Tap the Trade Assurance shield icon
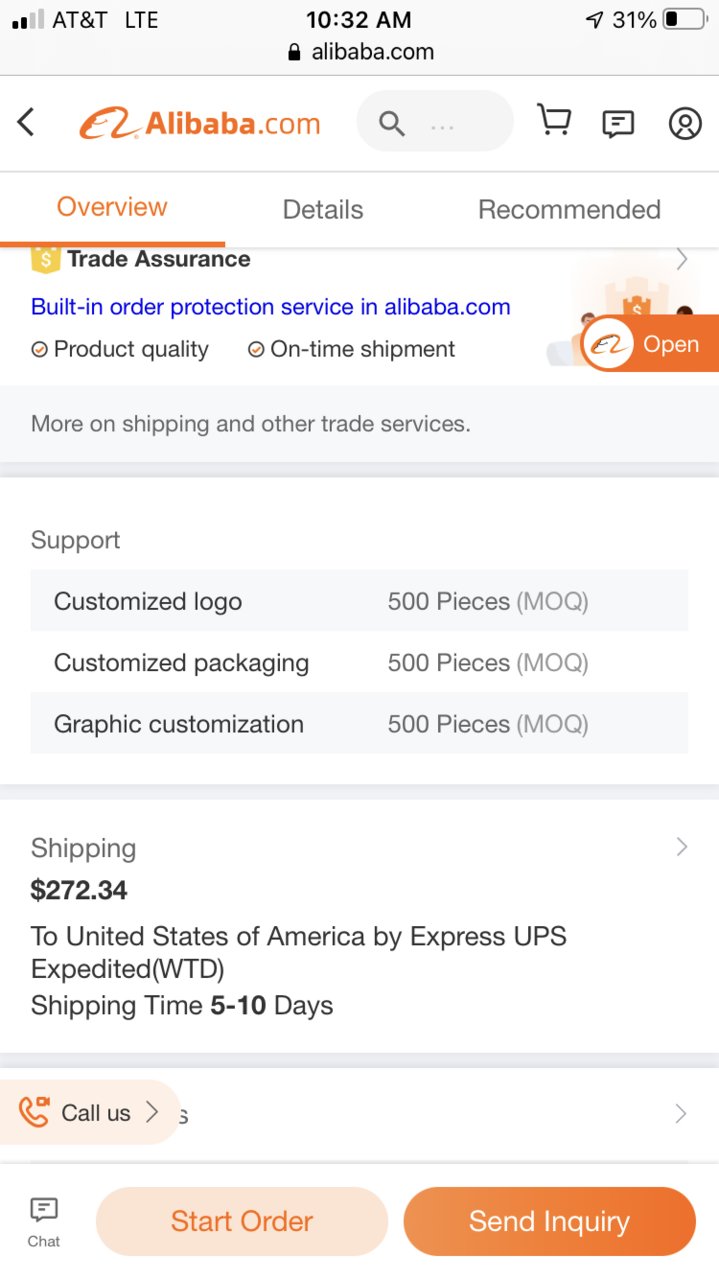This screenshot has height=1279, width=719. [x=46, y=259]
